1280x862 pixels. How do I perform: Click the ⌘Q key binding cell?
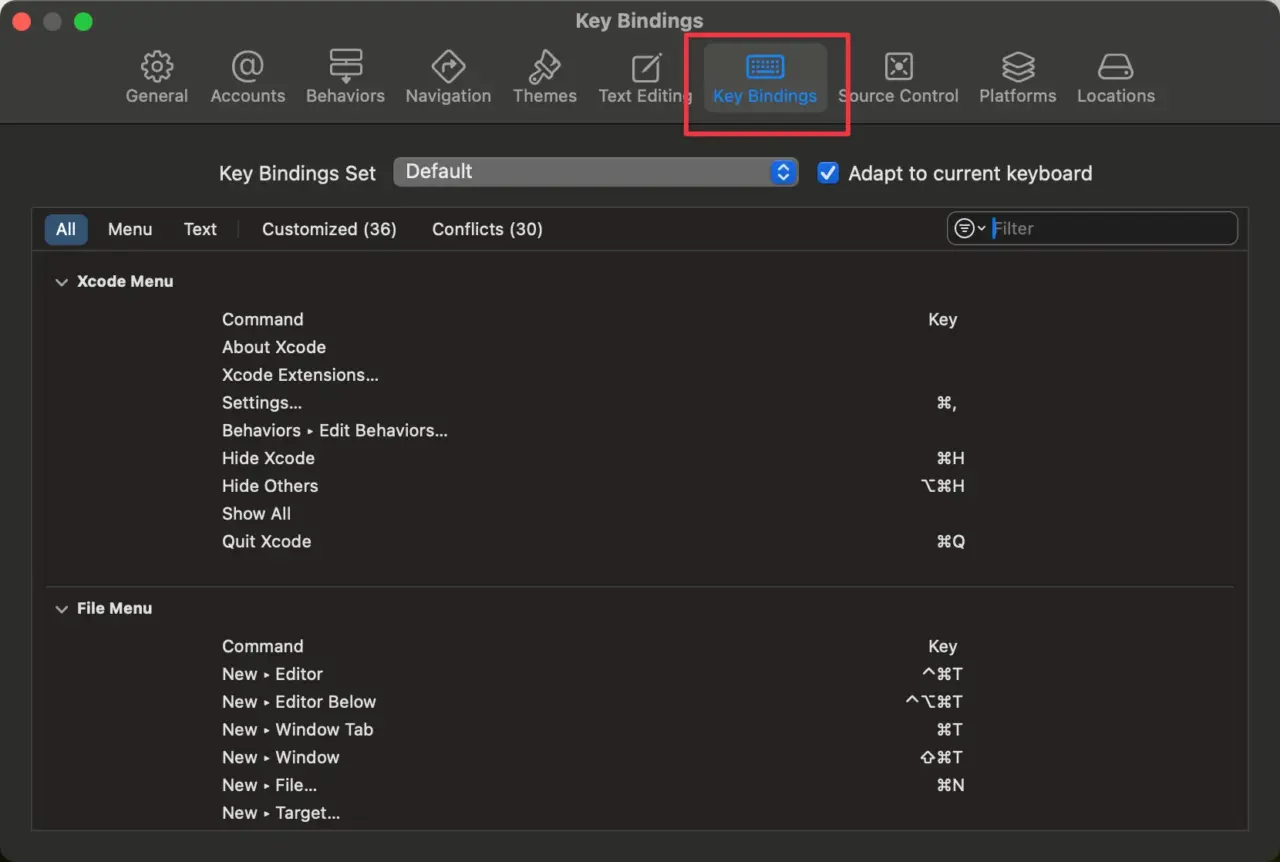950,542
